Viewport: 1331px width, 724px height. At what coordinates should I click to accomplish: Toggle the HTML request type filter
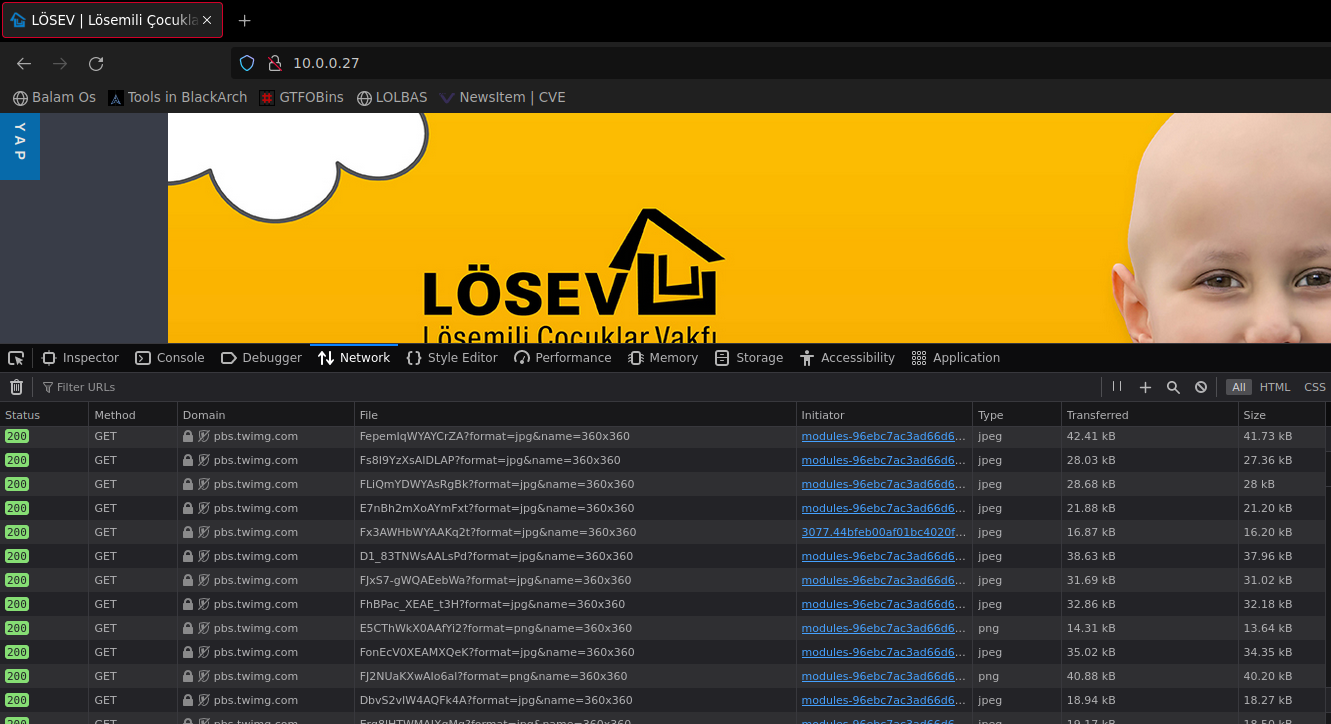click(1275, 387)
